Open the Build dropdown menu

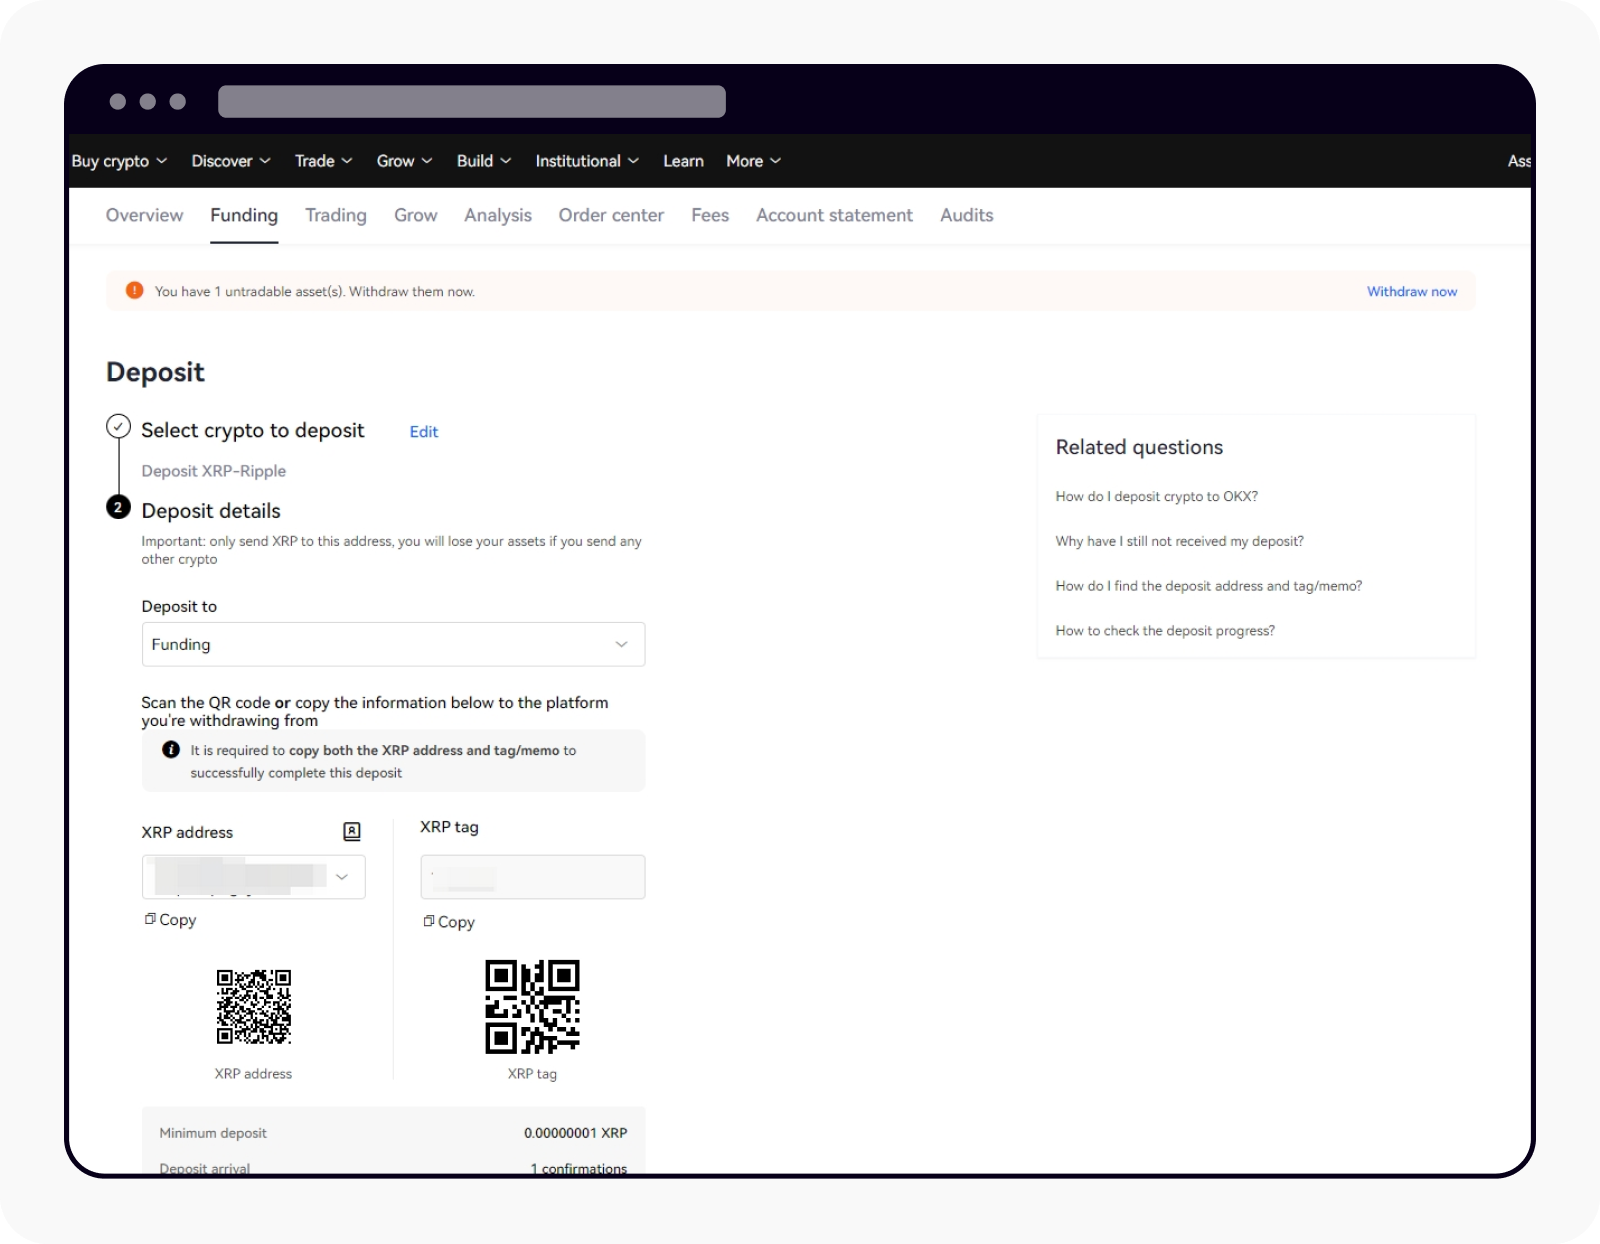(x=484, y=161)
